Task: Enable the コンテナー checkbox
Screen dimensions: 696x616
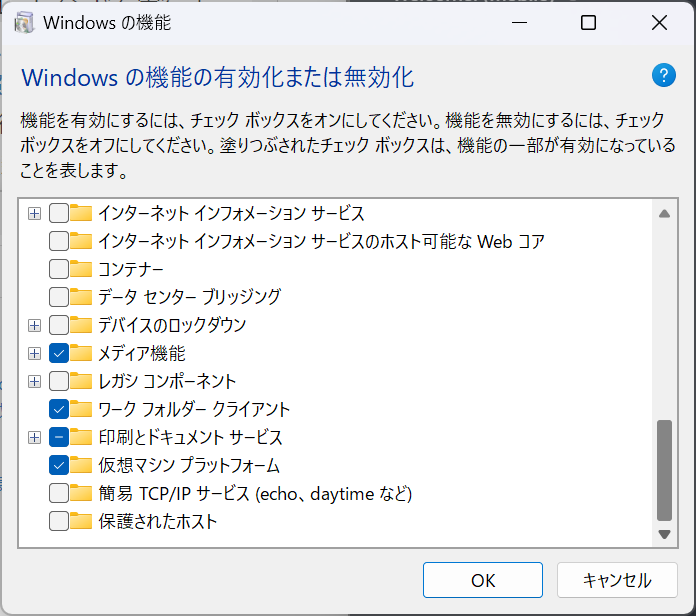Action: tap(59, 269)
